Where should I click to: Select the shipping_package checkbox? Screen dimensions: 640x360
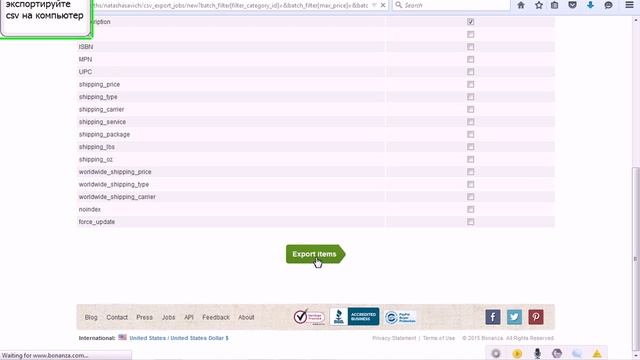(x=471, y=134)
